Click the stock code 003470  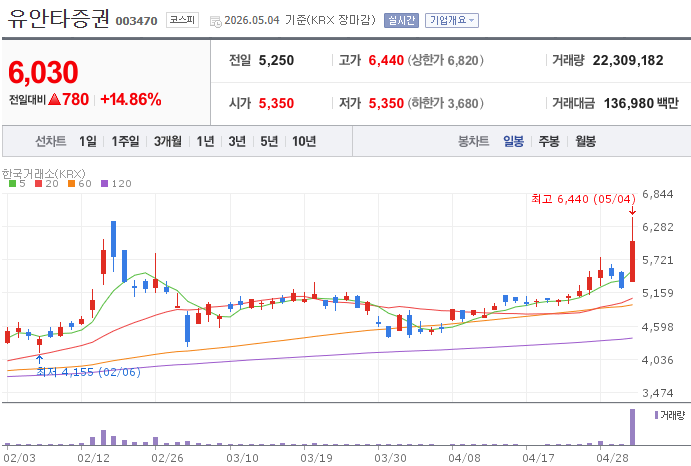pos(137,21)
